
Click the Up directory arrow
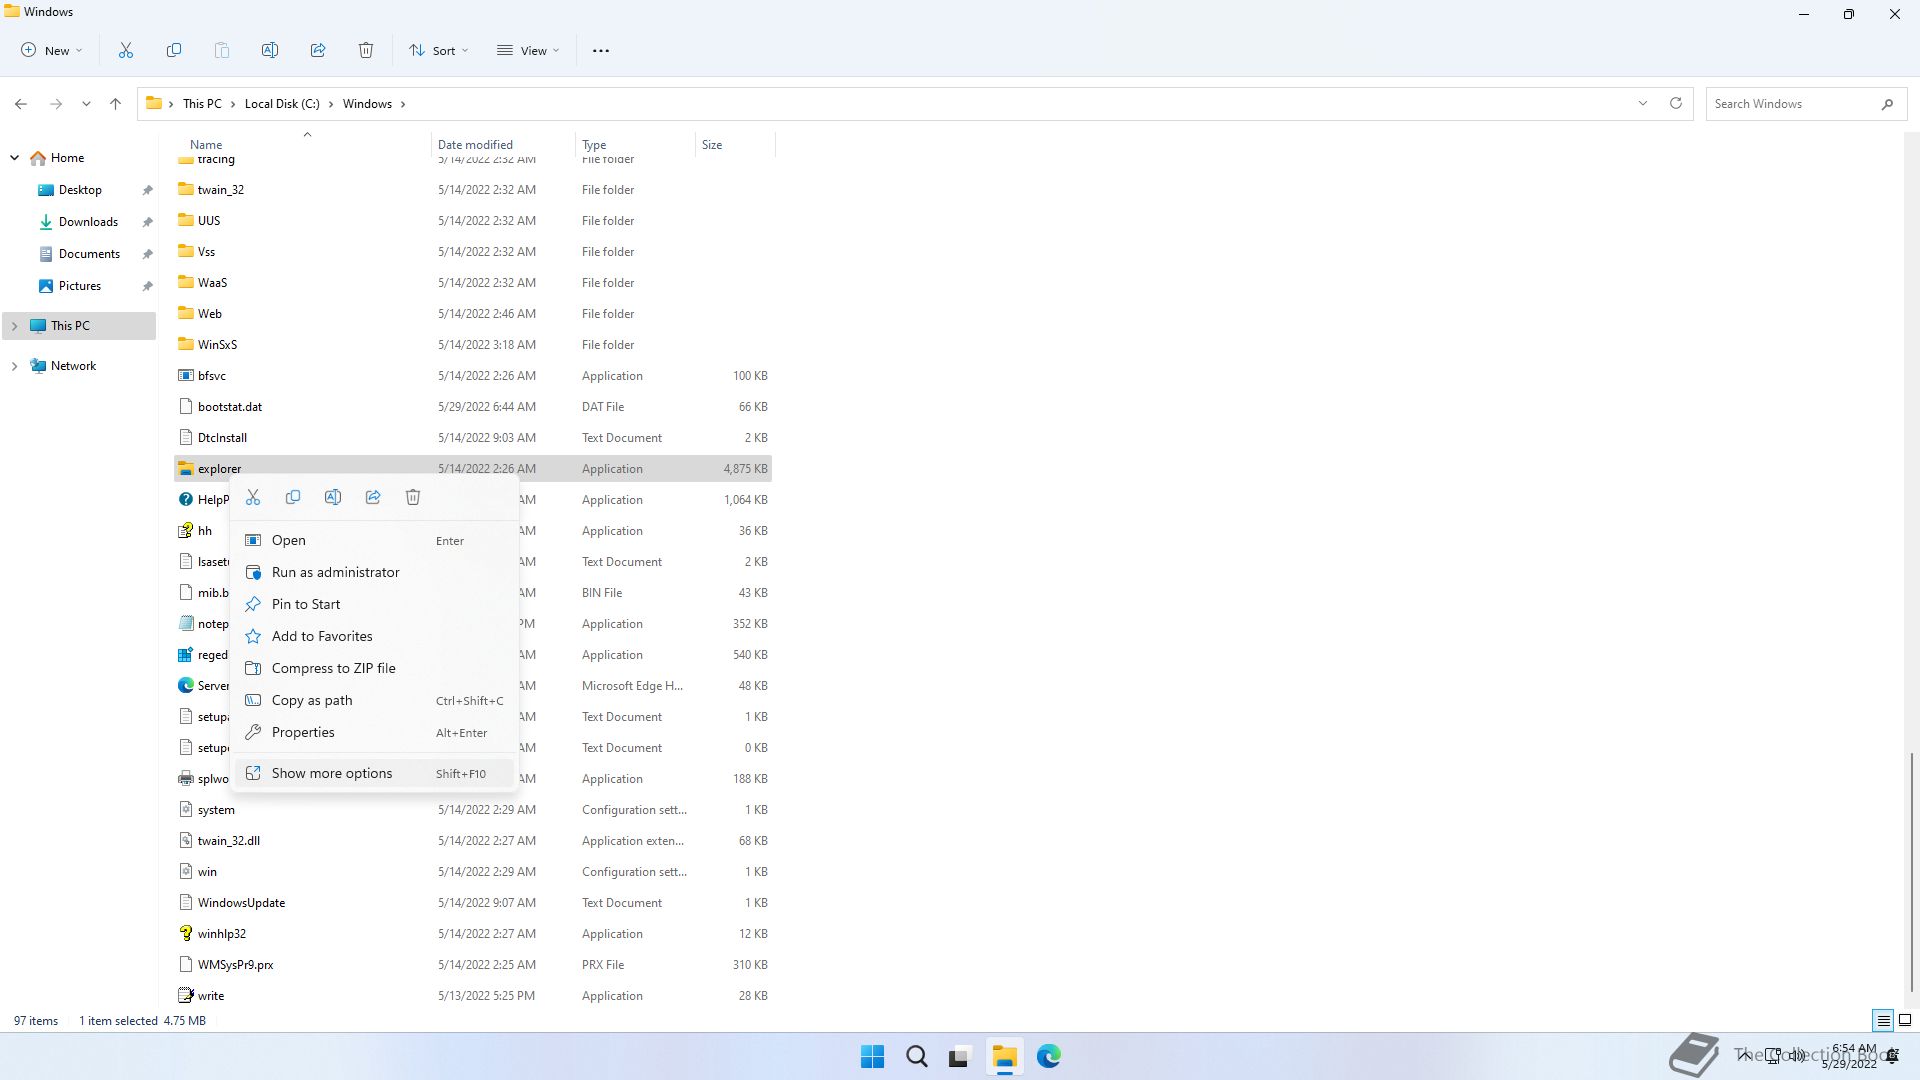click(x=115, y=103)
